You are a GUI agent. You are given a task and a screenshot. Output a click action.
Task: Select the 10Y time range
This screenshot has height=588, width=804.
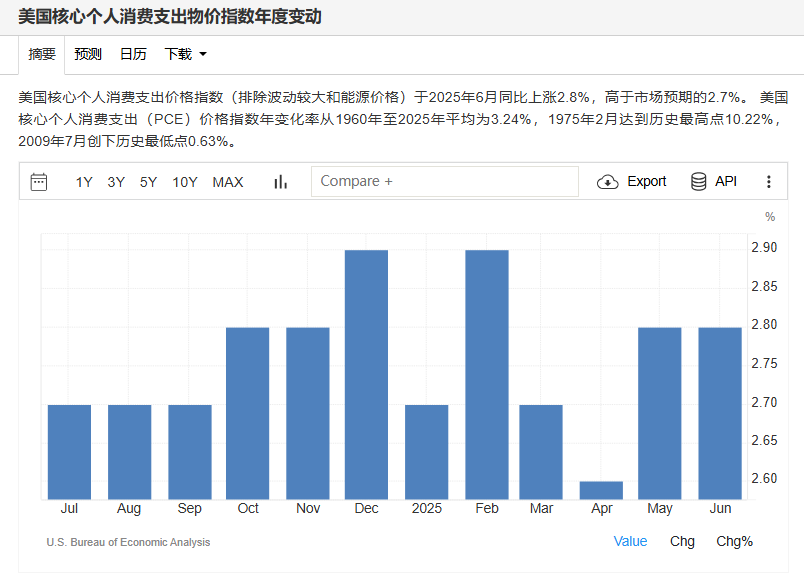(185, 182)
